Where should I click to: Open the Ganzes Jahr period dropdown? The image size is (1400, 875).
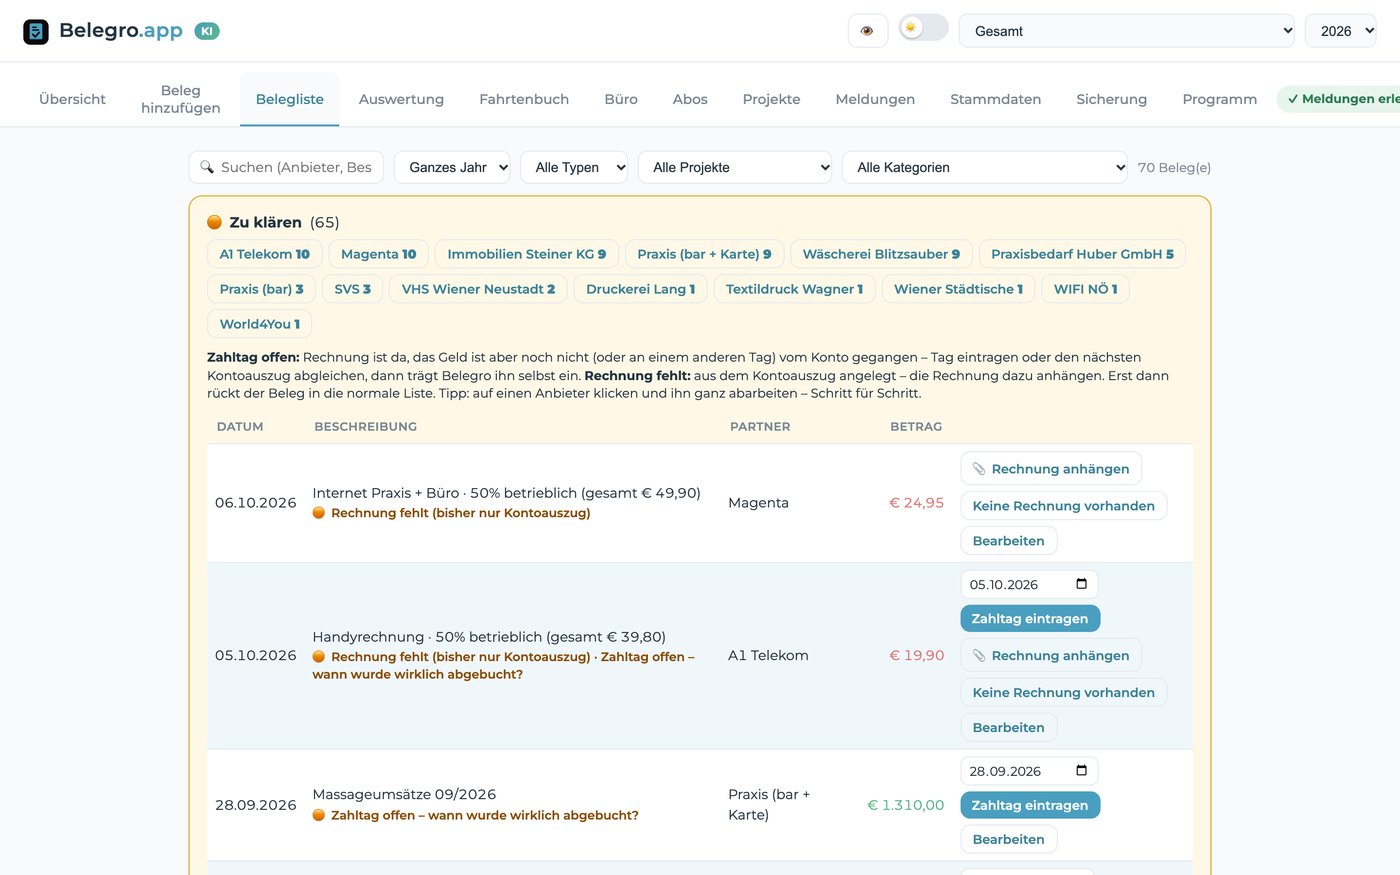tap(452, 167)
